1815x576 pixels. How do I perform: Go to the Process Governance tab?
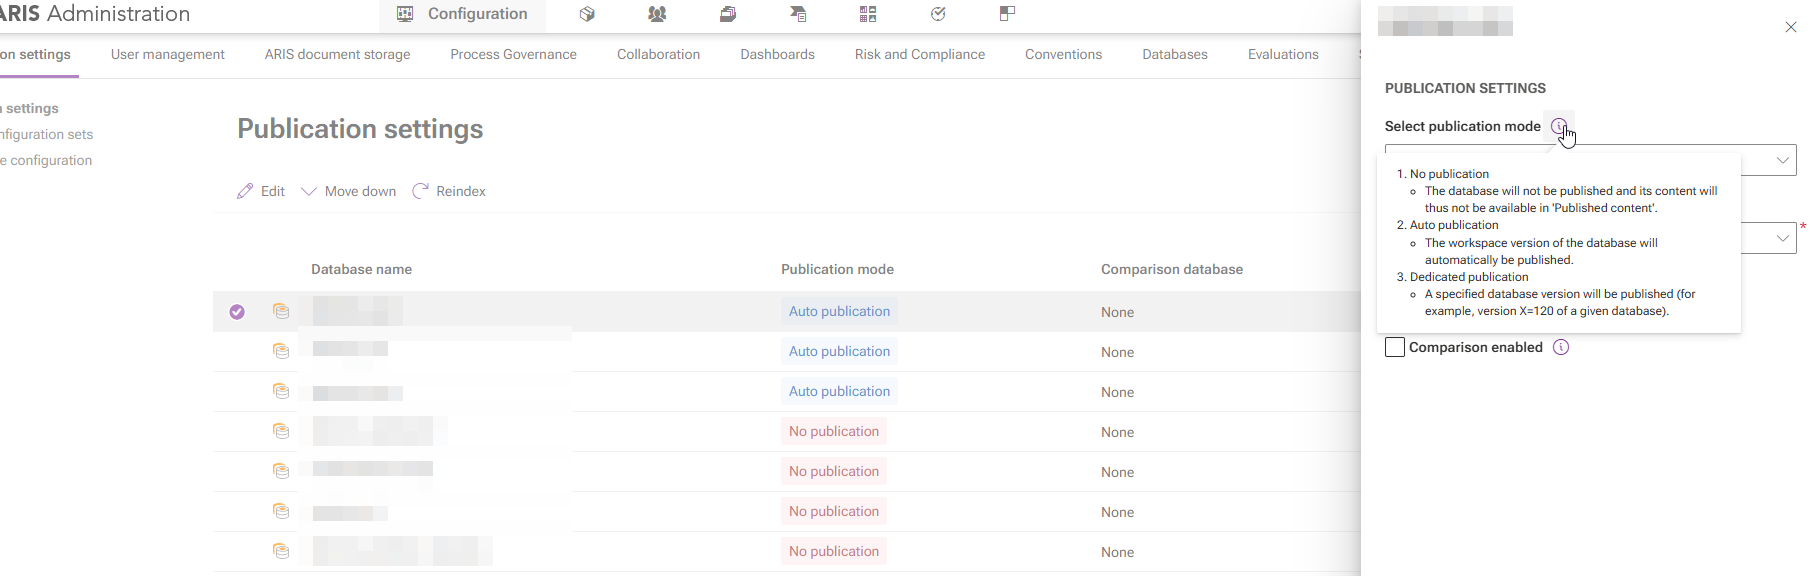(x=513, y=54)
